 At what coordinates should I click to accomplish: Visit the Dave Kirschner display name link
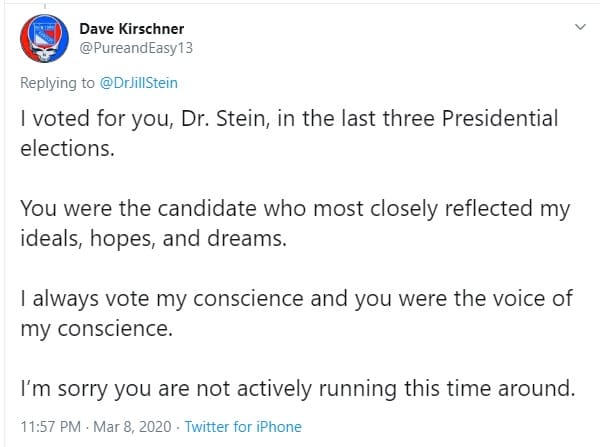click(x=131, y=29)
